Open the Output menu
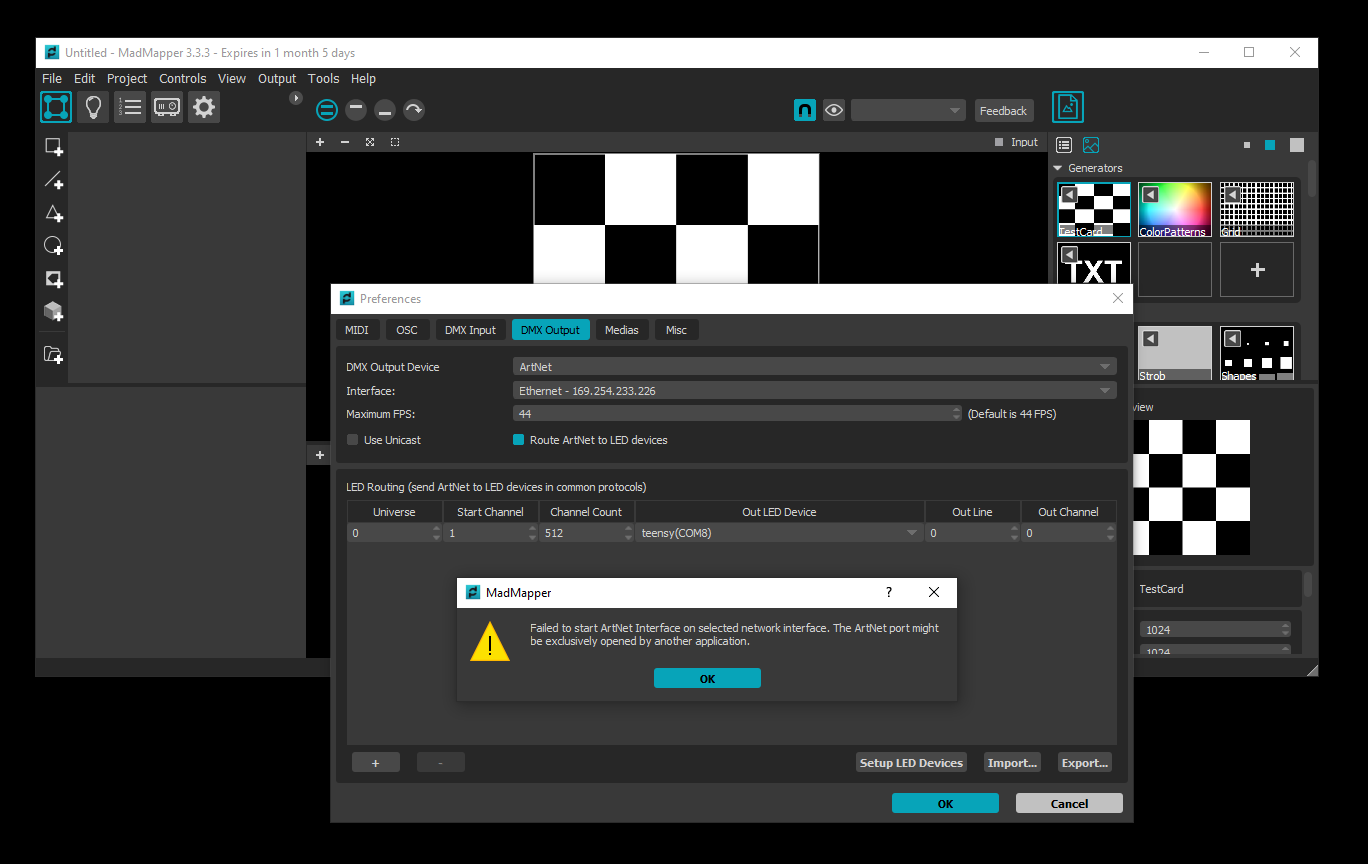 [277, 78]
